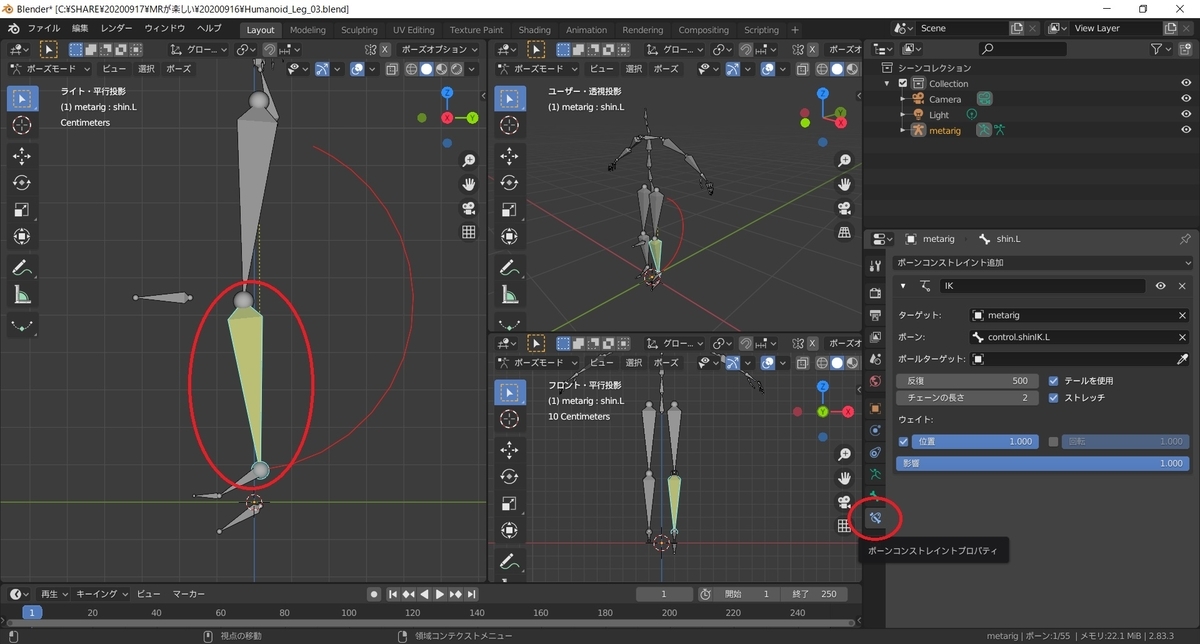The height and width of the screenshot is (644, 1200).
Task: Open the 編集 menu
Action: coord(81,29)
